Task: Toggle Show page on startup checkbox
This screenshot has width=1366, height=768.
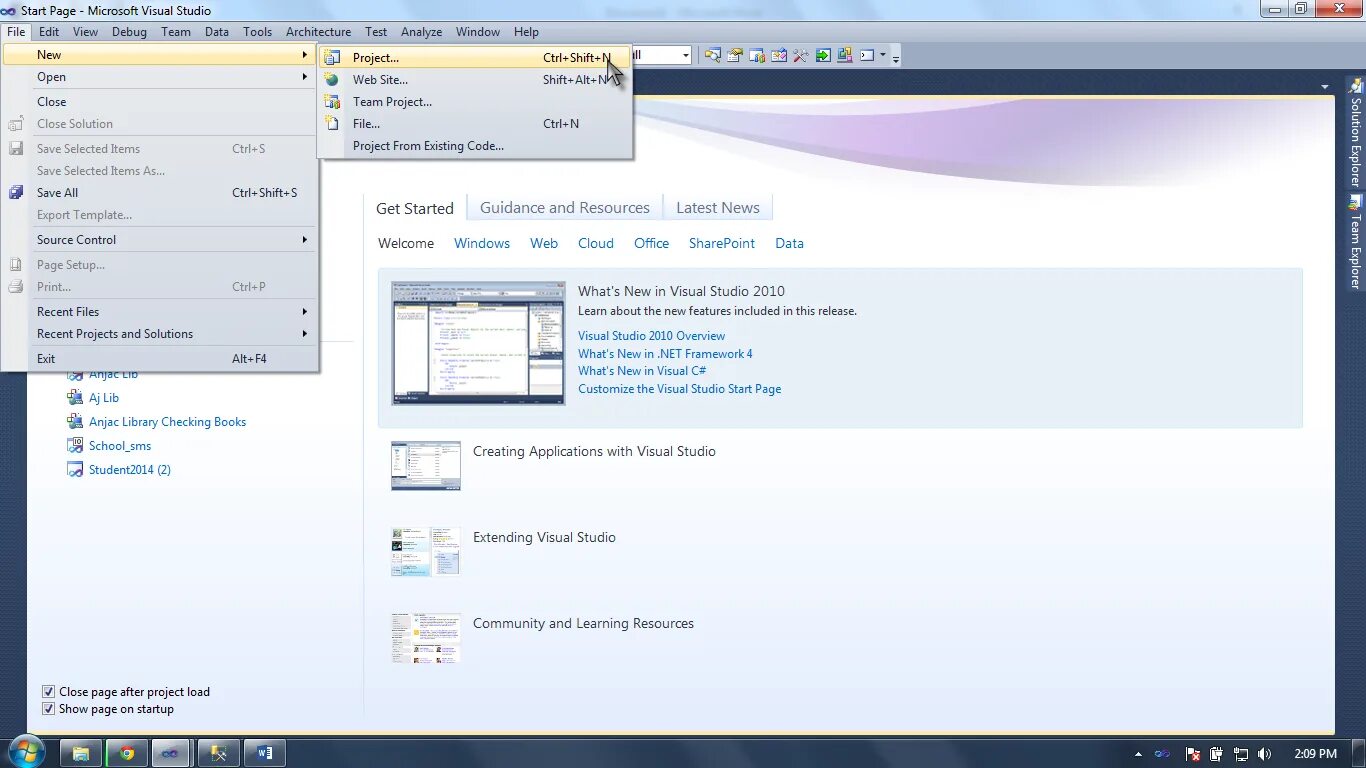Action: coord(48,709)
